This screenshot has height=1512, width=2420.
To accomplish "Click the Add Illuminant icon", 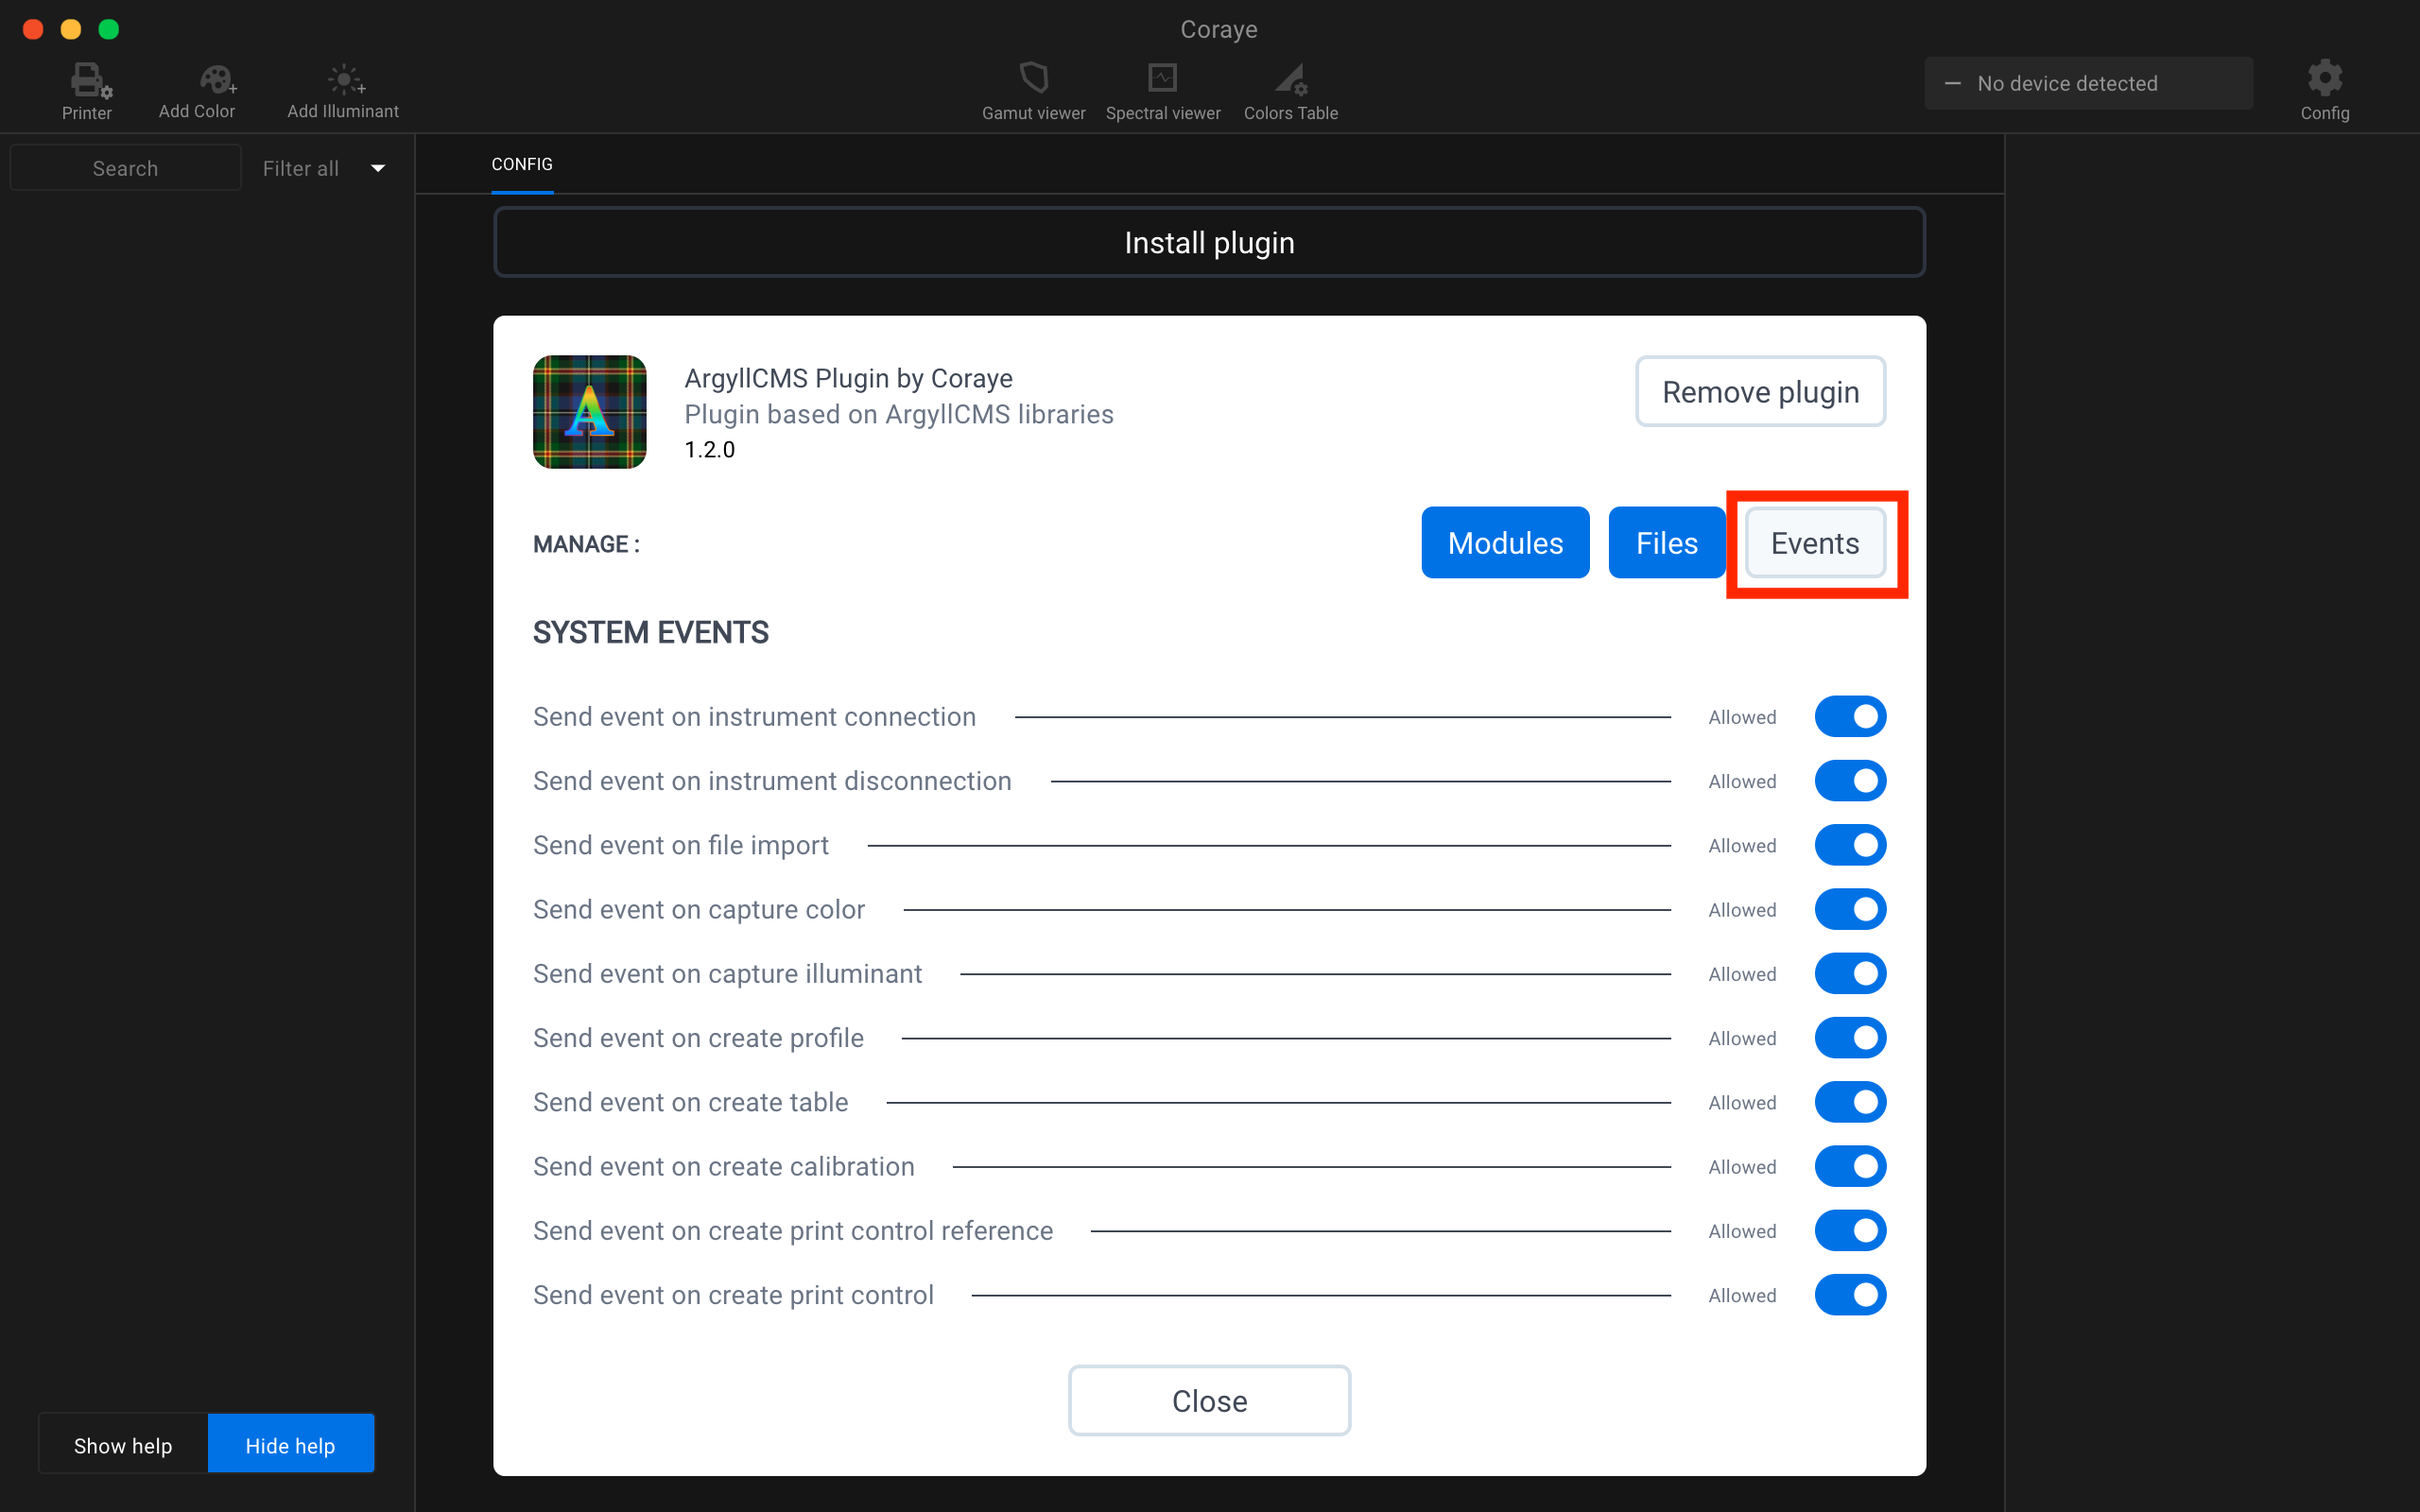I will pos(345,79).
